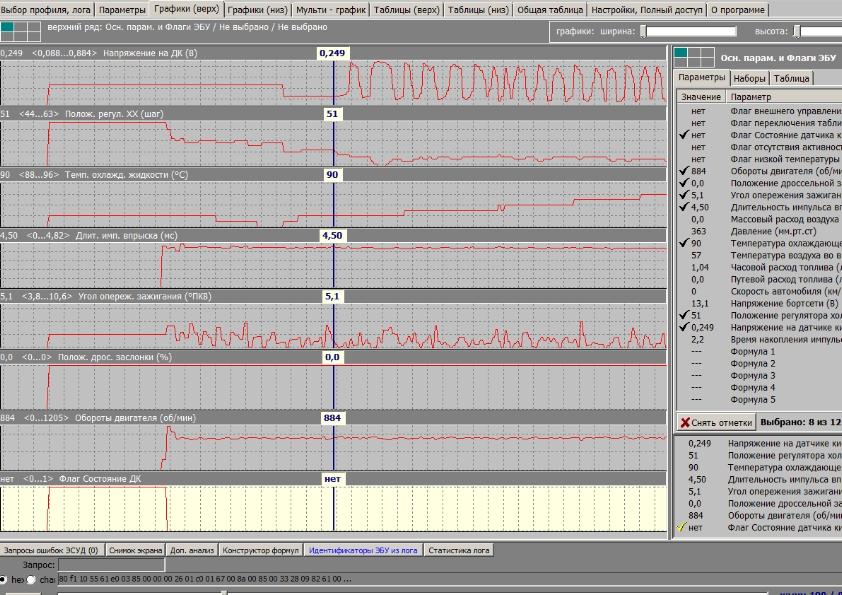
Task: Show the 'О программе' tab
Action: 738,10
